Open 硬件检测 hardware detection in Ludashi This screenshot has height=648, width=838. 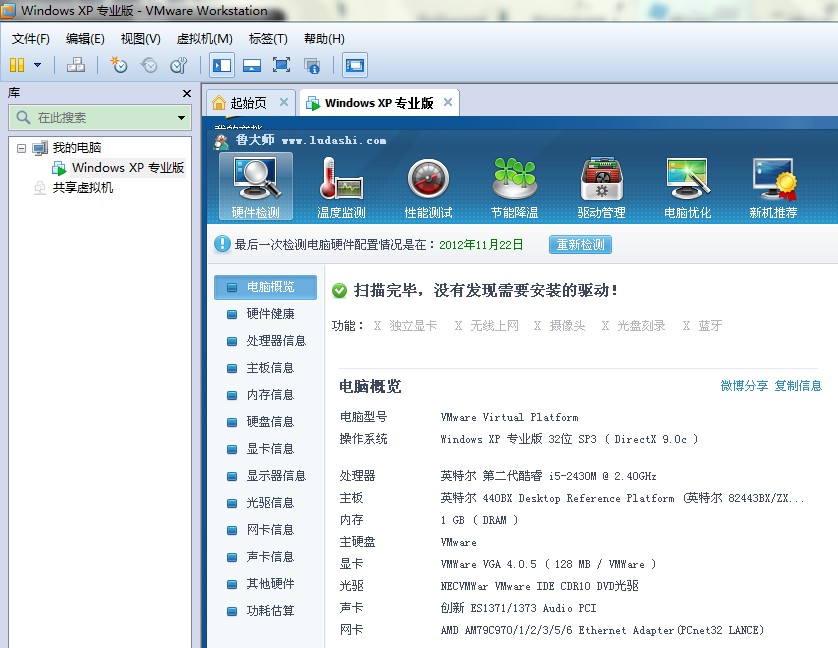(255, 187)
